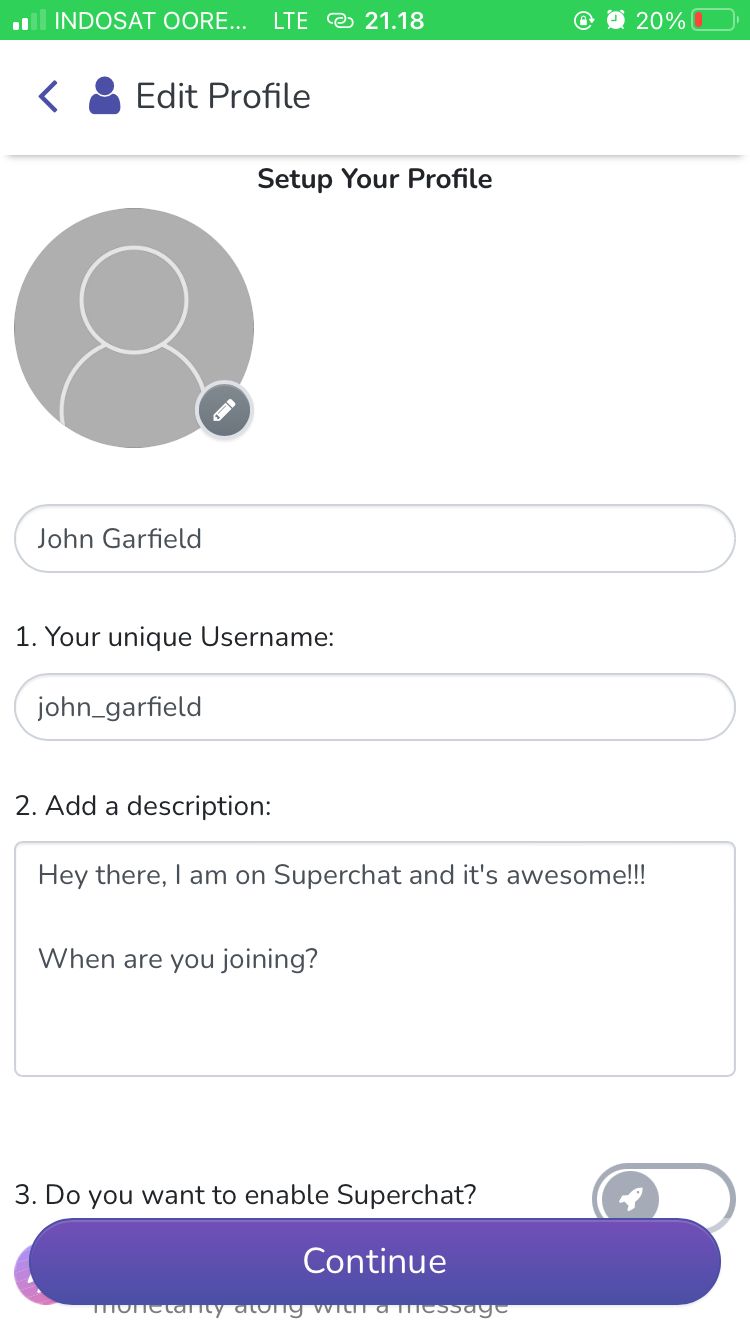Viewport: 750px width, 1334px height.
Task: Tap the pencil edit icon on avatar
Action: point(224,410)
